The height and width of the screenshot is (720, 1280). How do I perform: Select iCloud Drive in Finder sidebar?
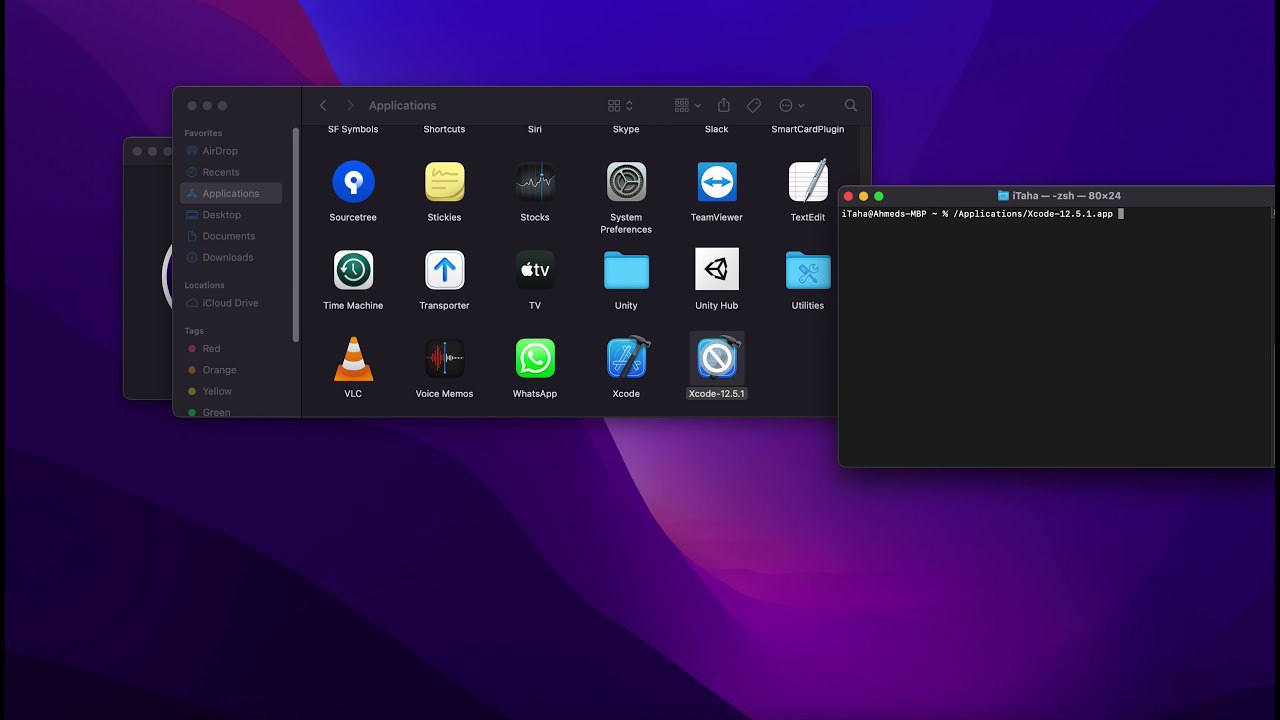click(x=231, y=303)
